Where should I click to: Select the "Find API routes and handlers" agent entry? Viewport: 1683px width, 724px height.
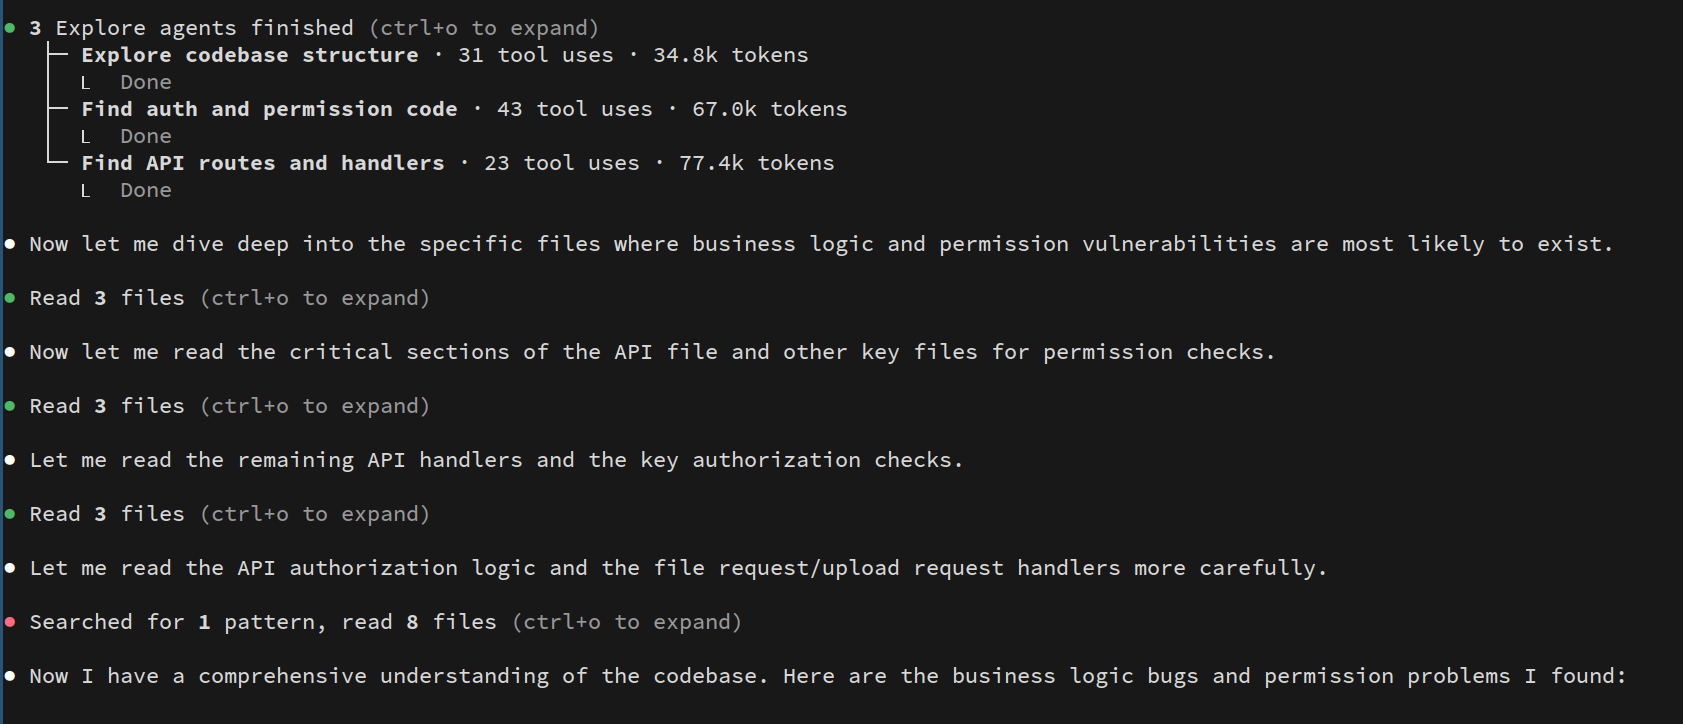pyautogui.click(x=263, y=163)
